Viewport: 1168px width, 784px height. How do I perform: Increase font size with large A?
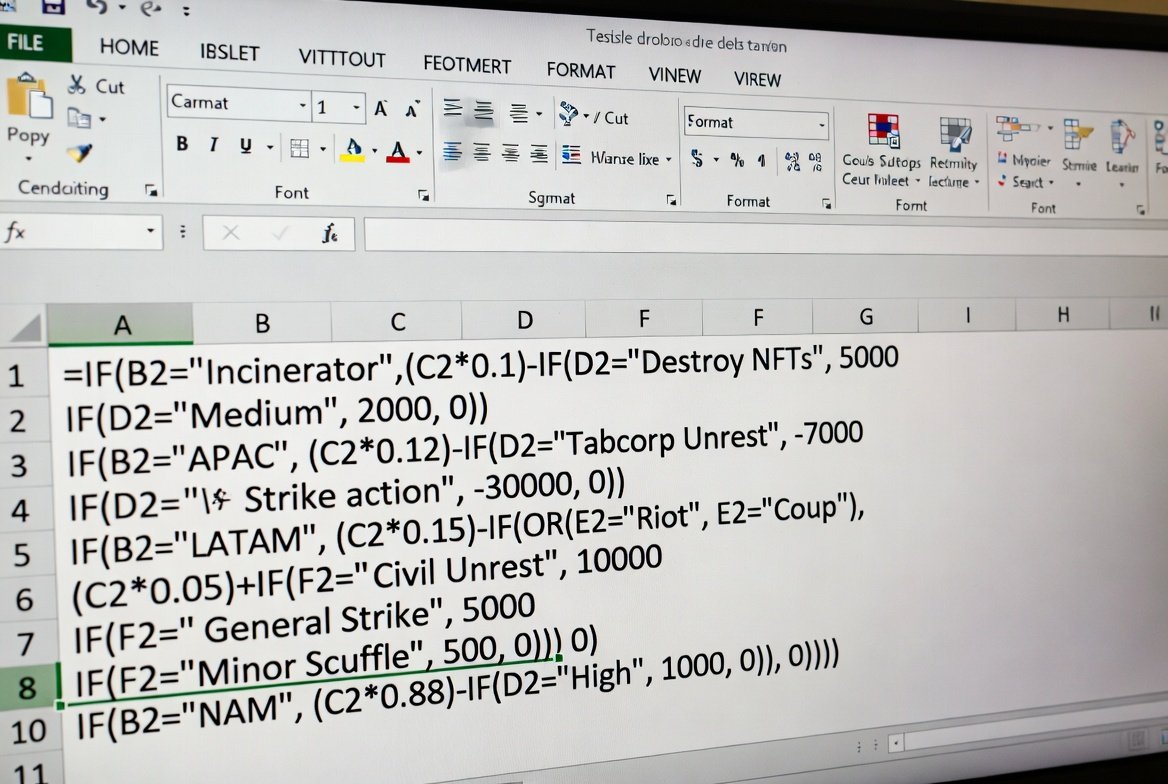point(381,110)
